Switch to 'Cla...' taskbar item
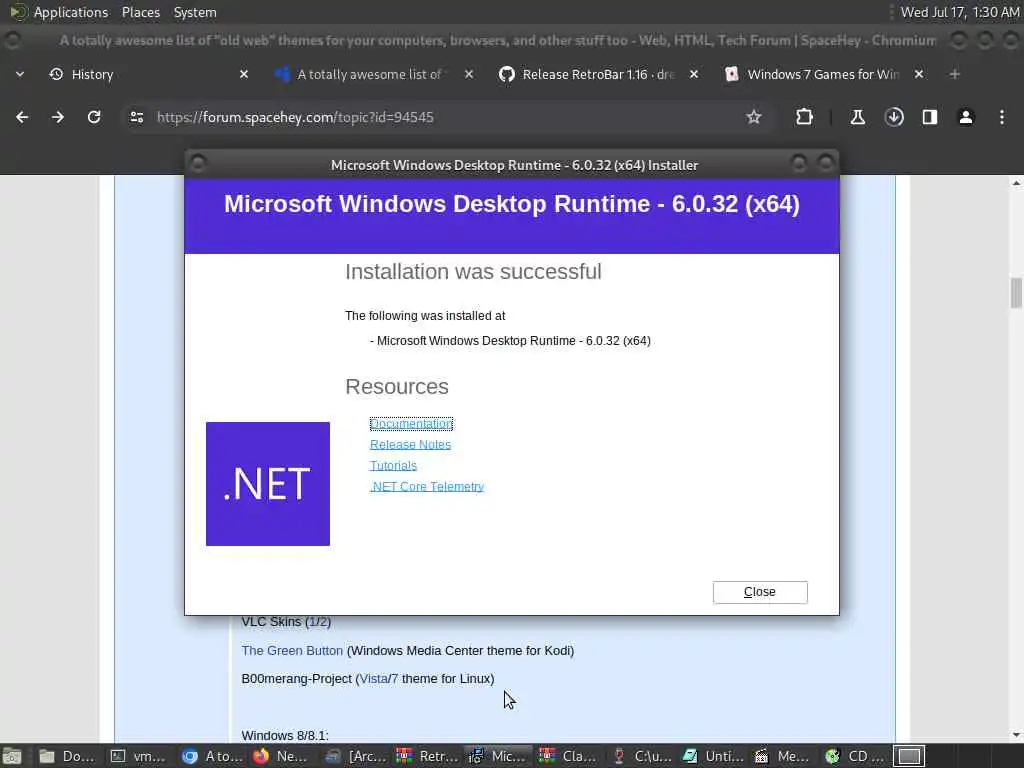This screenshot has width=1024, height=768. tap(567, 756)
